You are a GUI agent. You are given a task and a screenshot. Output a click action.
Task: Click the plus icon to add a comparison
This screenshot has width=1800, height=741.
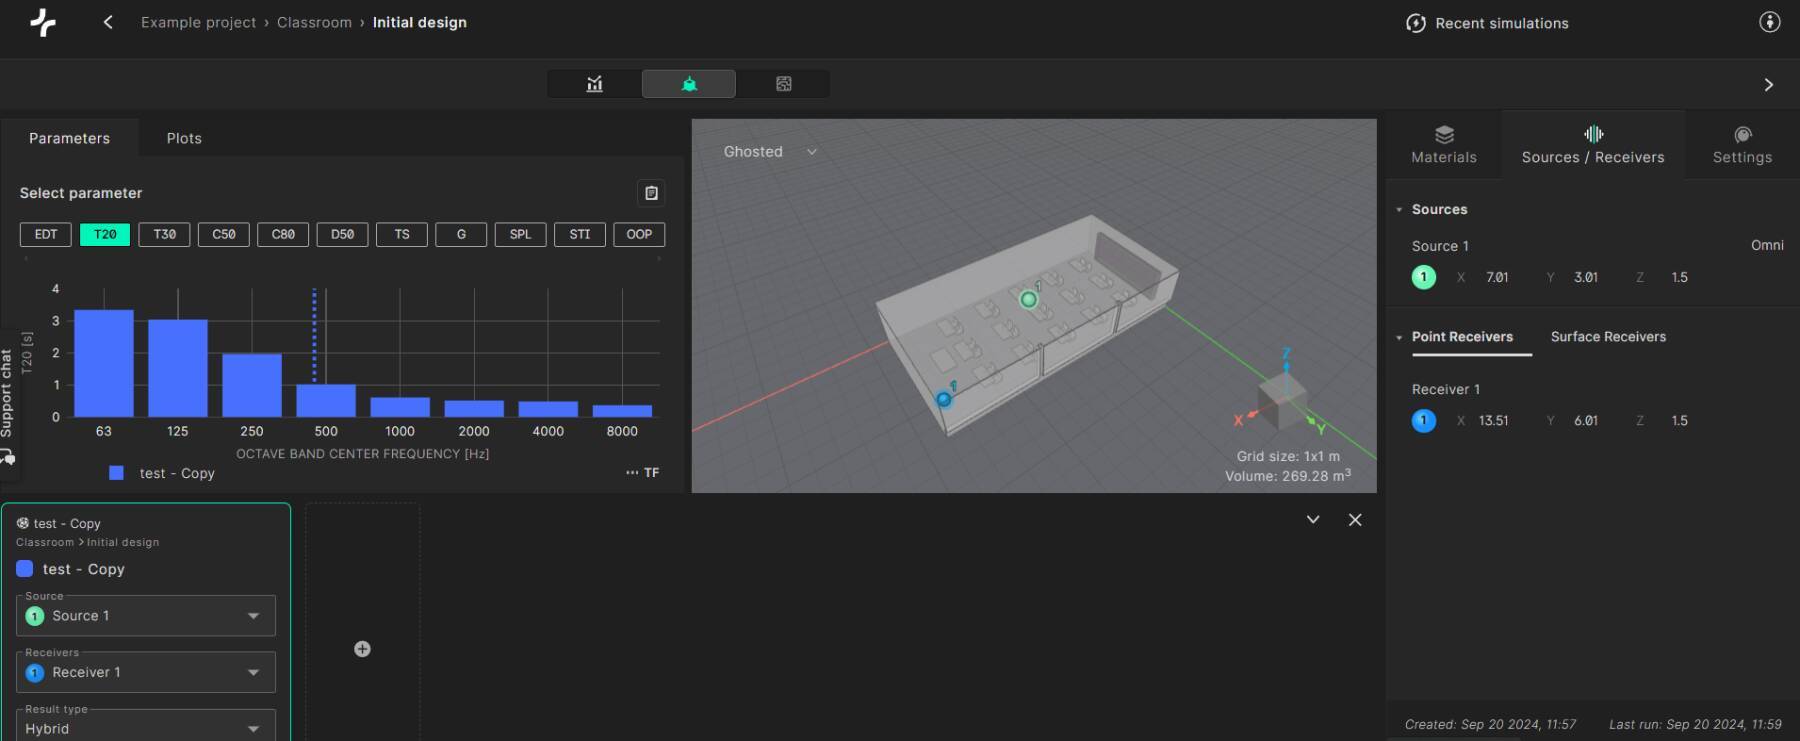tap(362, 649)
